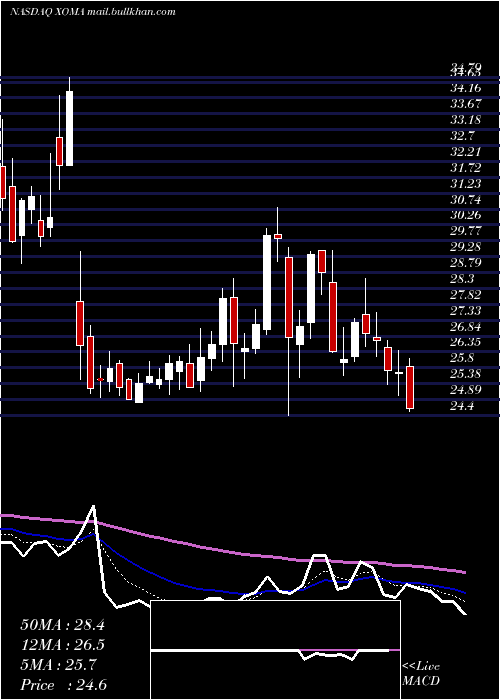Screen dimensions: 500x700
Task: Click the 27.82 price axis label
Action: pyautogui.click(x=466, y=294)
